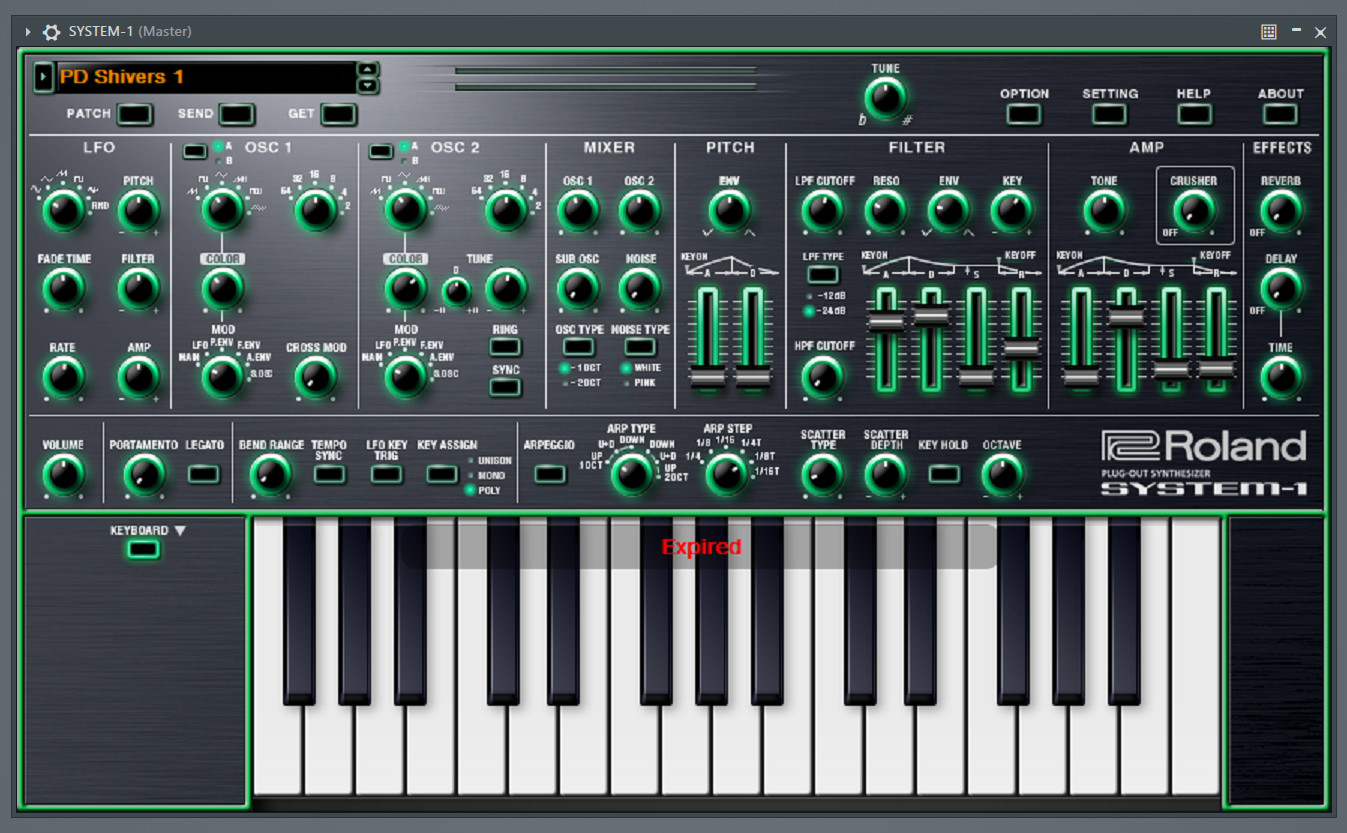The height and width of the screenshot is (833, 1347).
Task: Enable the ARPEGGIO button
Action: point(550,474)
